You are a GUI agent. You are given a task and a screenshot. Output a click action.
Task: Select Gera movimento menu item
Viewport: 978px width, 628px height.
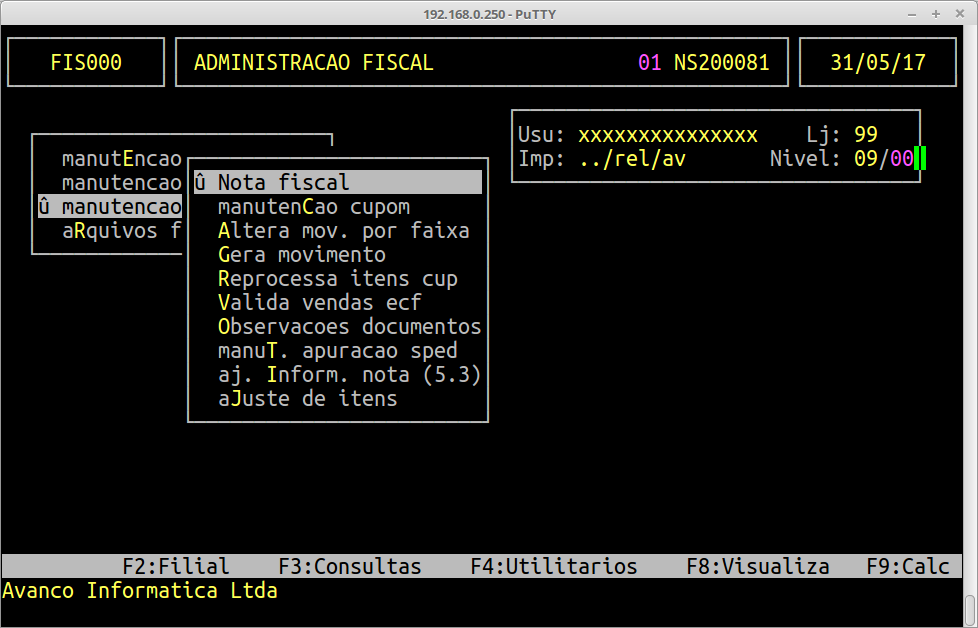[301, 255]
